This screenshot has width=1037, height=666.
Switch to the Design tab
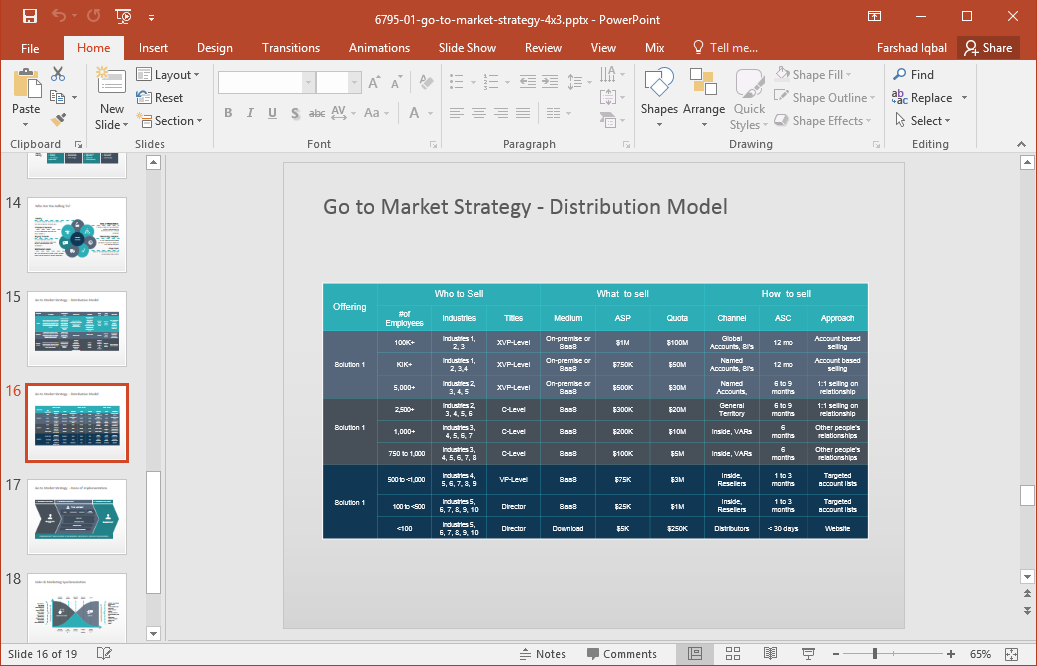pyautogui.click(x=214, y=48)
